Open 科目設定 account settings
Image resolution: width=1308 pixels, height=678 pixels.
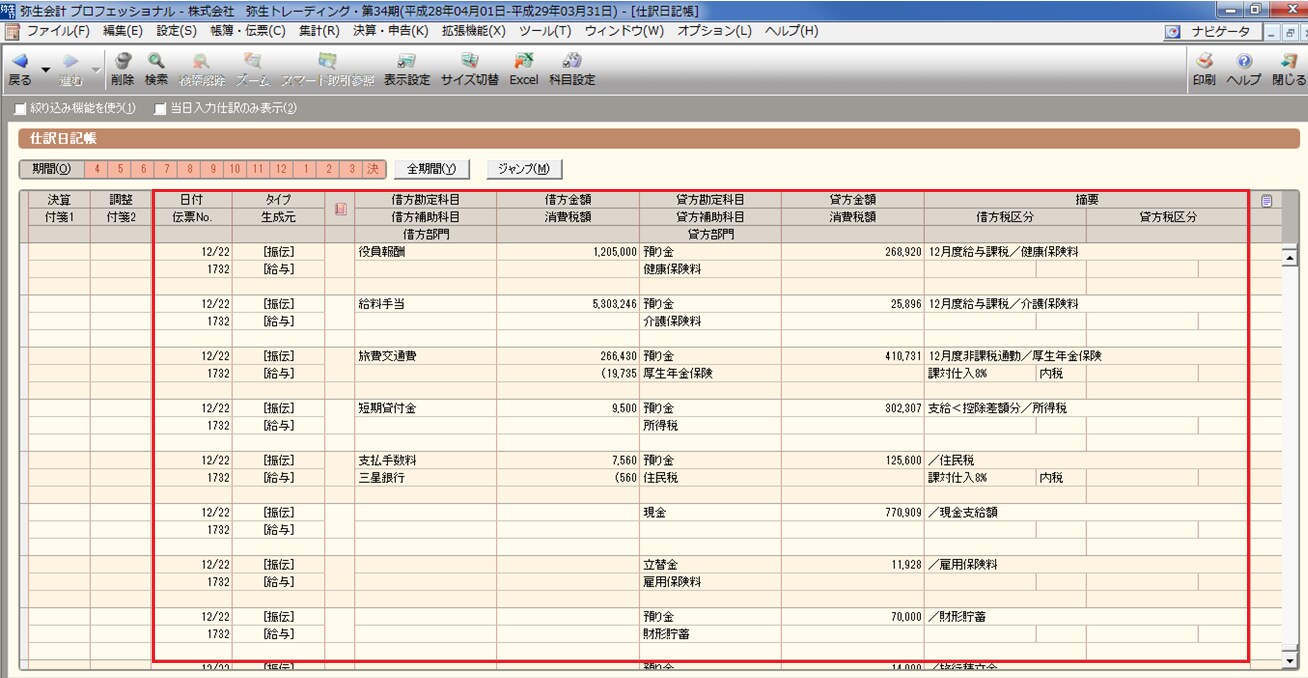[571, 67]
